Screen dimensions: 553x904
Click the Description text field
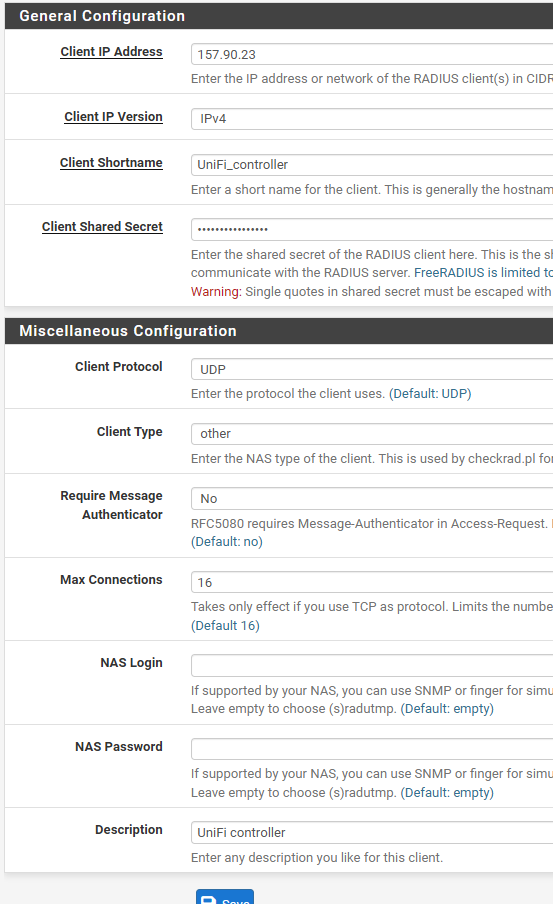pyautogui.click(x=372, y=833)
